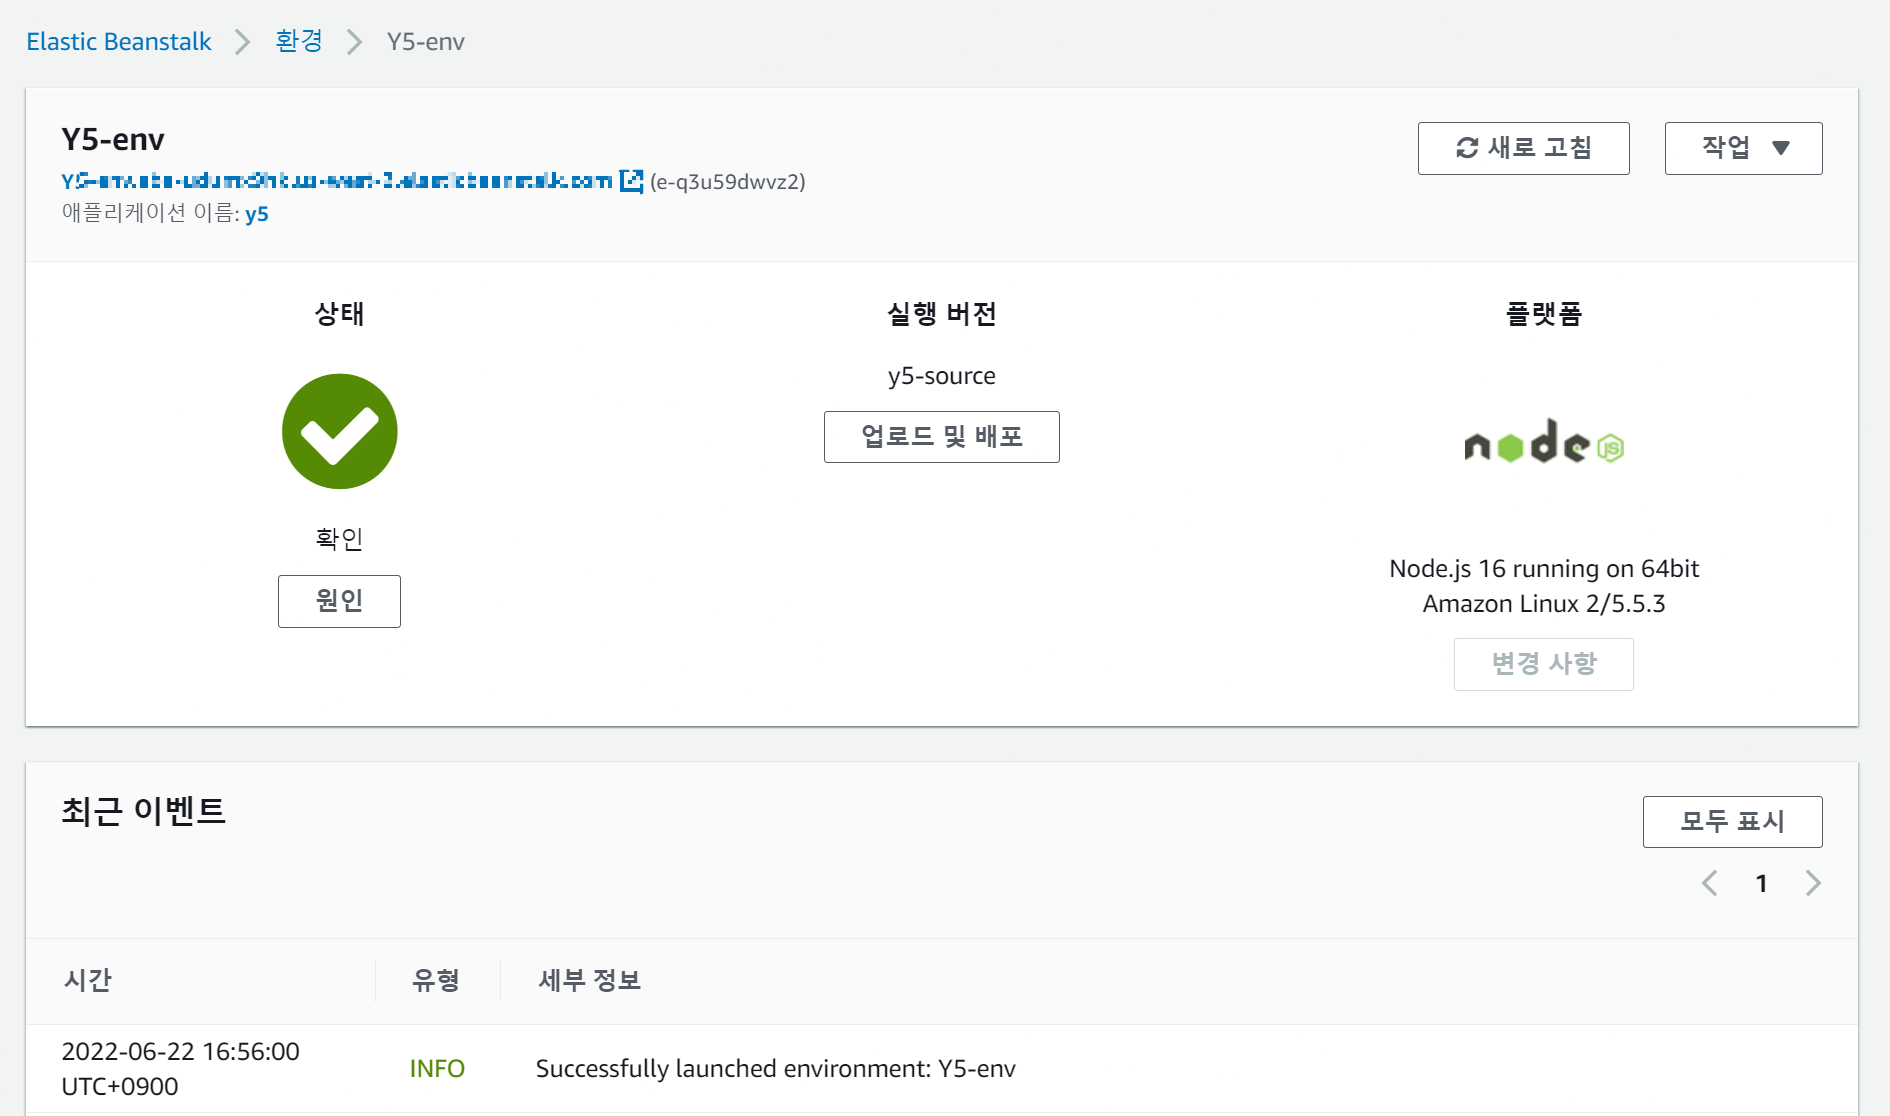Open Elastic Beanstalk breadcrumb link
Viewport: 1890px width, 1116px height.
coord(118,42)
